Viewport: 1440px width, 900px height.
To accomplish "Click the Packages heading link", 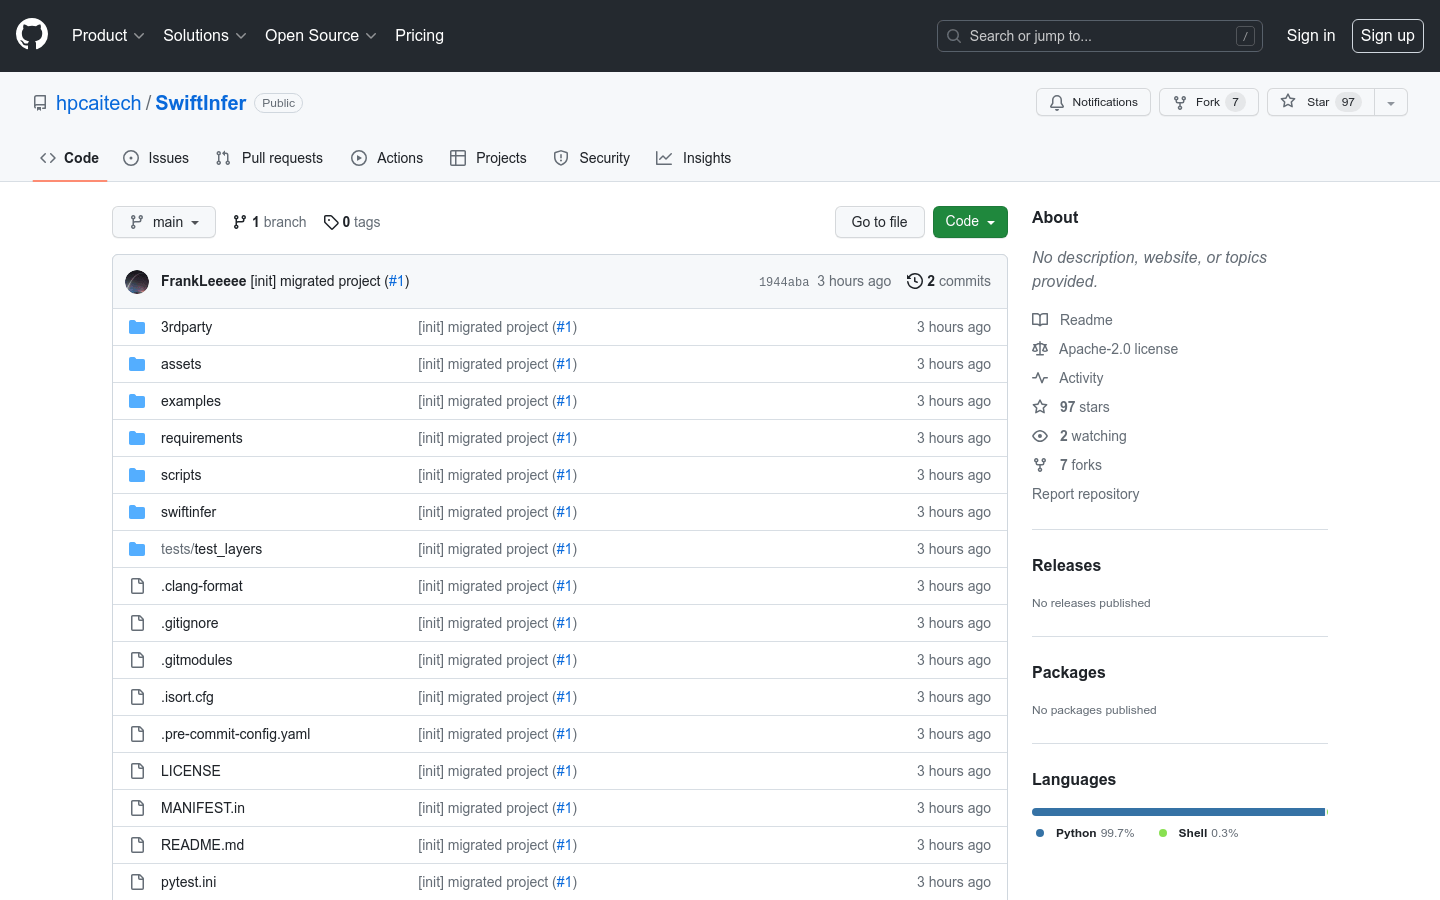I will click(x=1069, y=672).
